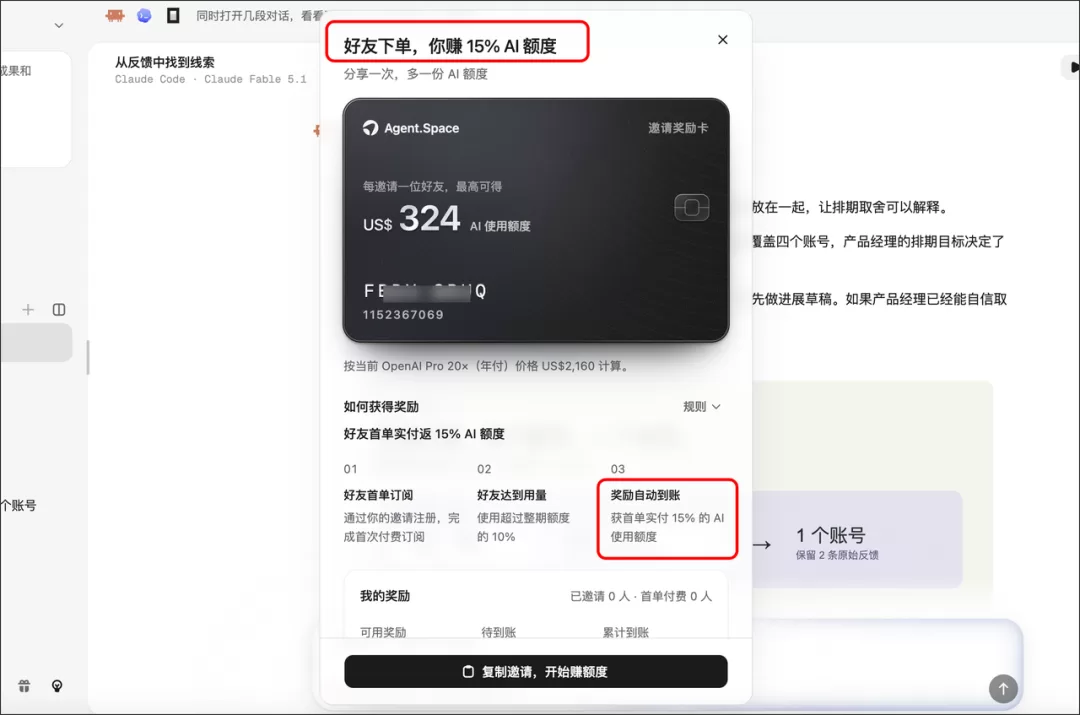Screen dimensions: 1080x715
Task: Click the 我的奖励 section heading
Action: 385,596
